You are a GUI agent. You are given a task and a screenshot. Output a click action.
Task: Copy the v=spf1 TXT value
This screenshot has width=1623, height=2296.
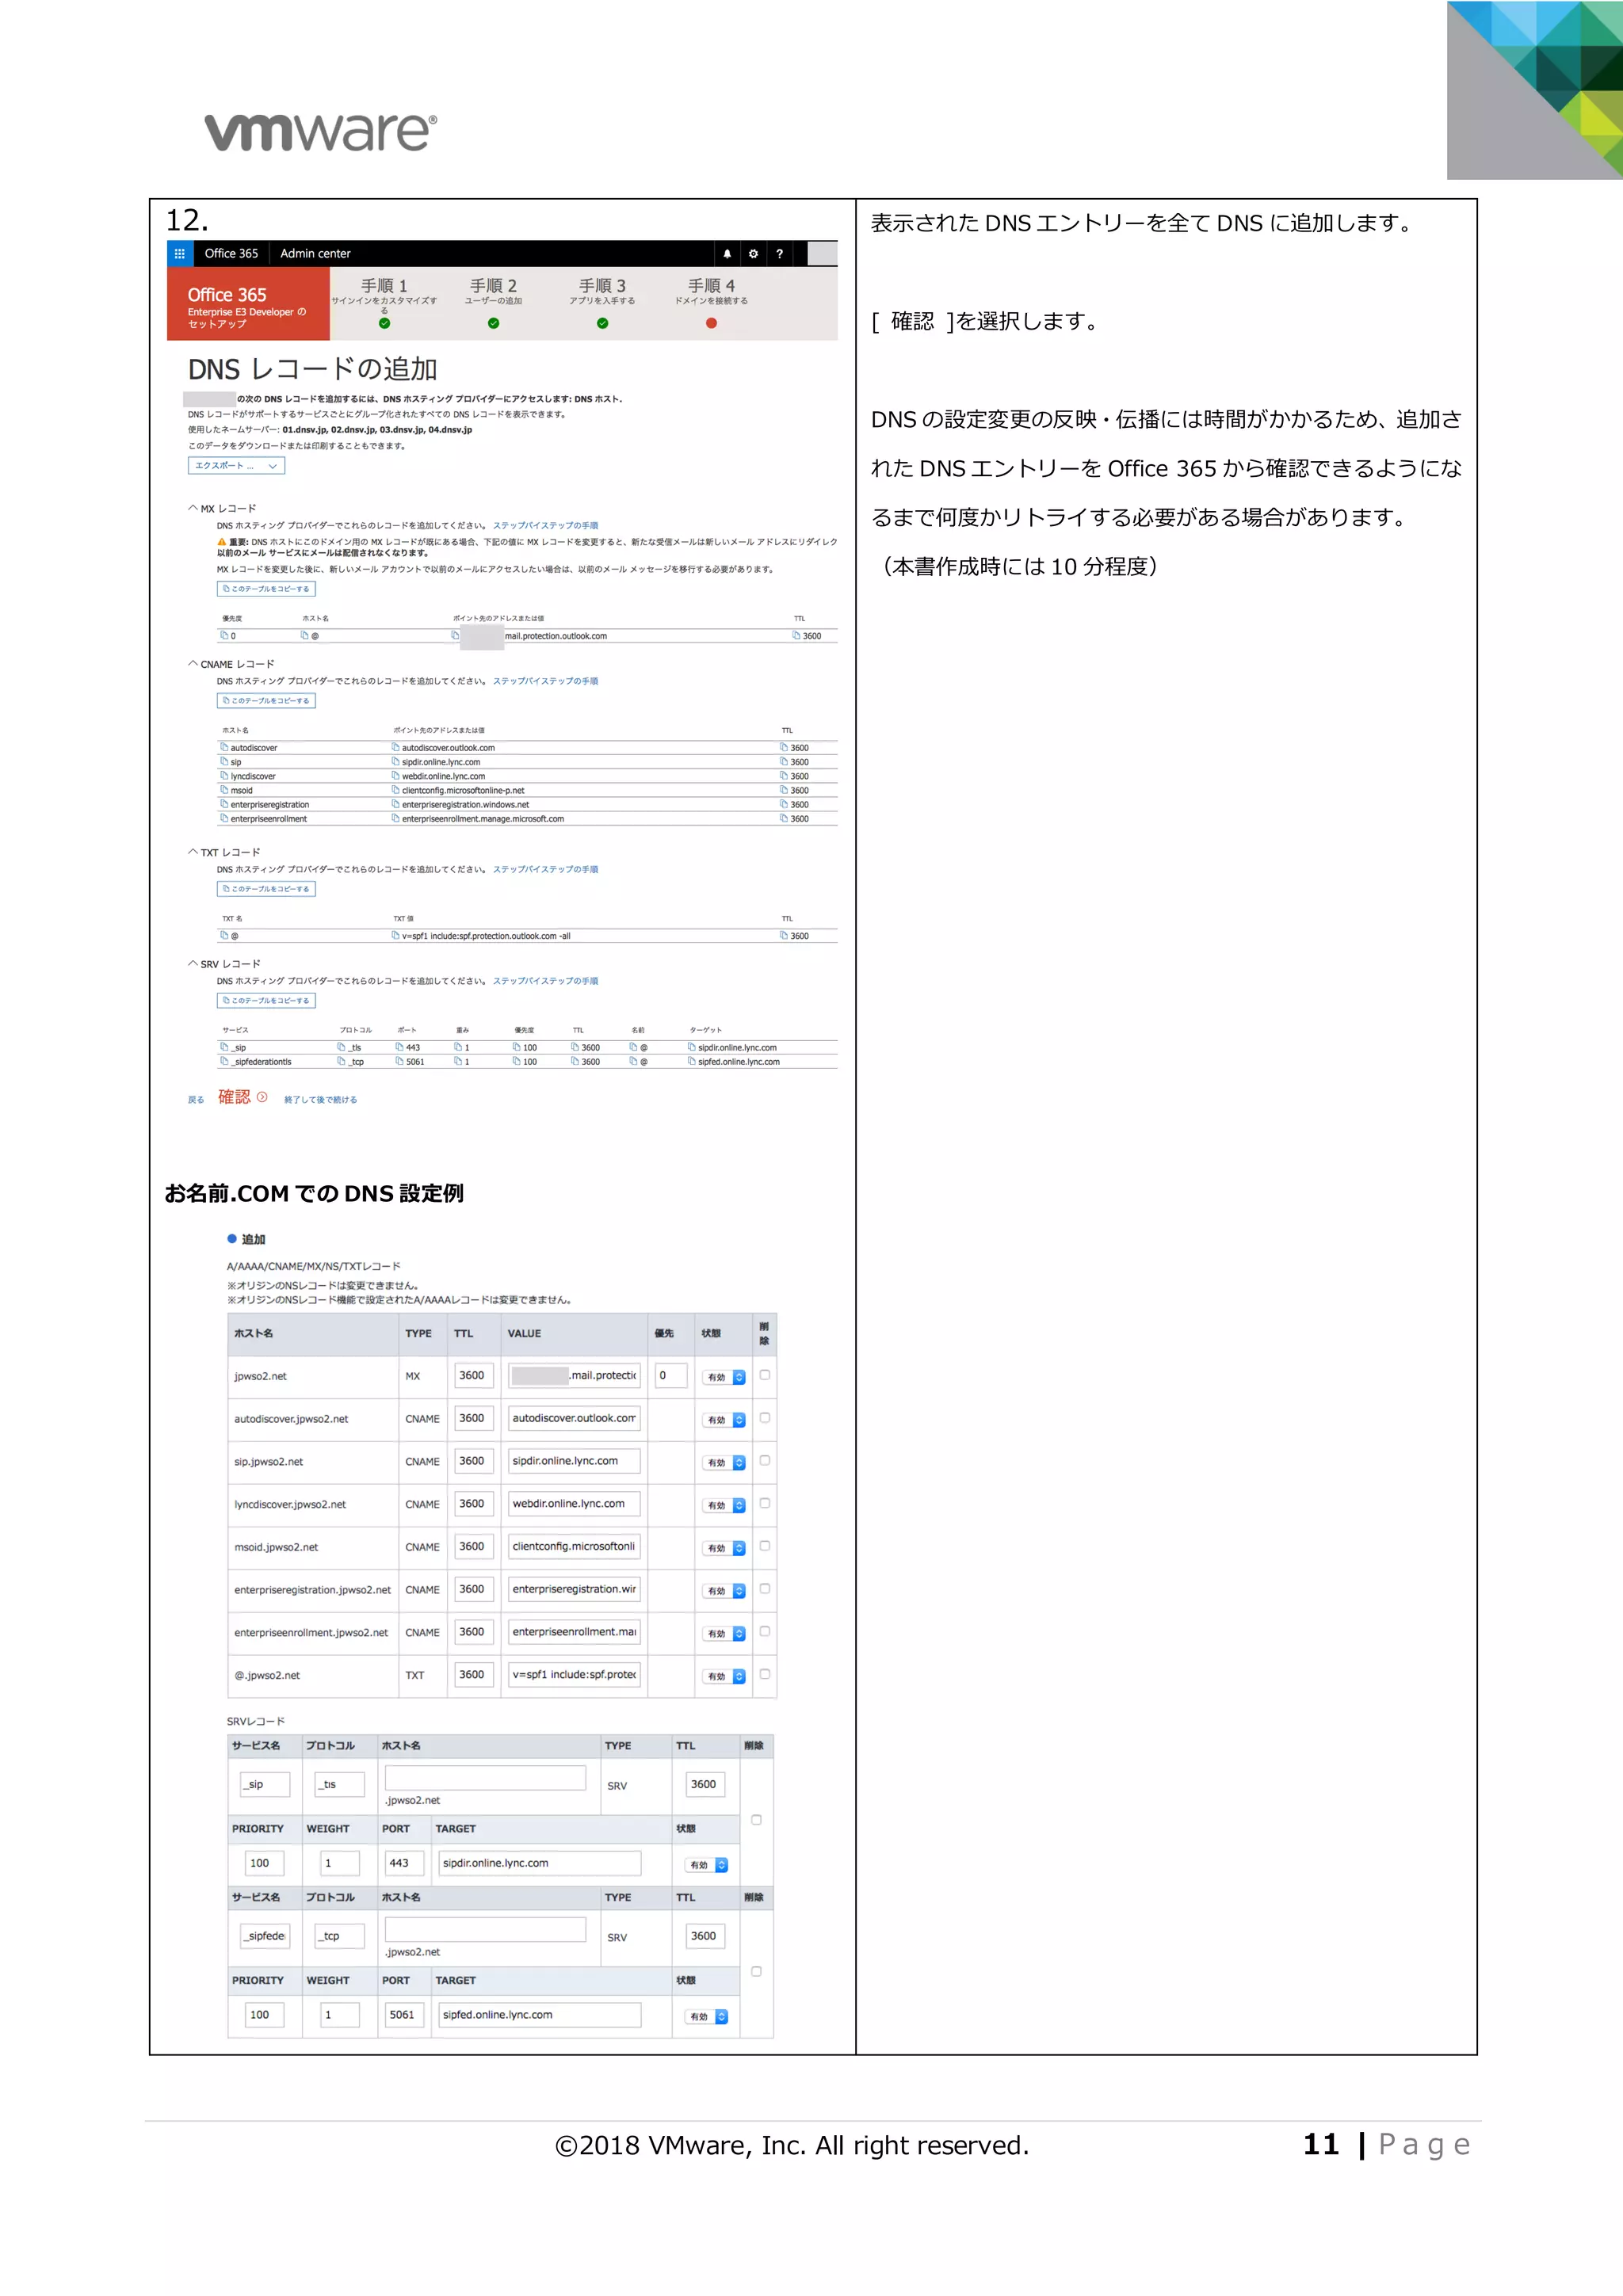click(x=396, y=936)
